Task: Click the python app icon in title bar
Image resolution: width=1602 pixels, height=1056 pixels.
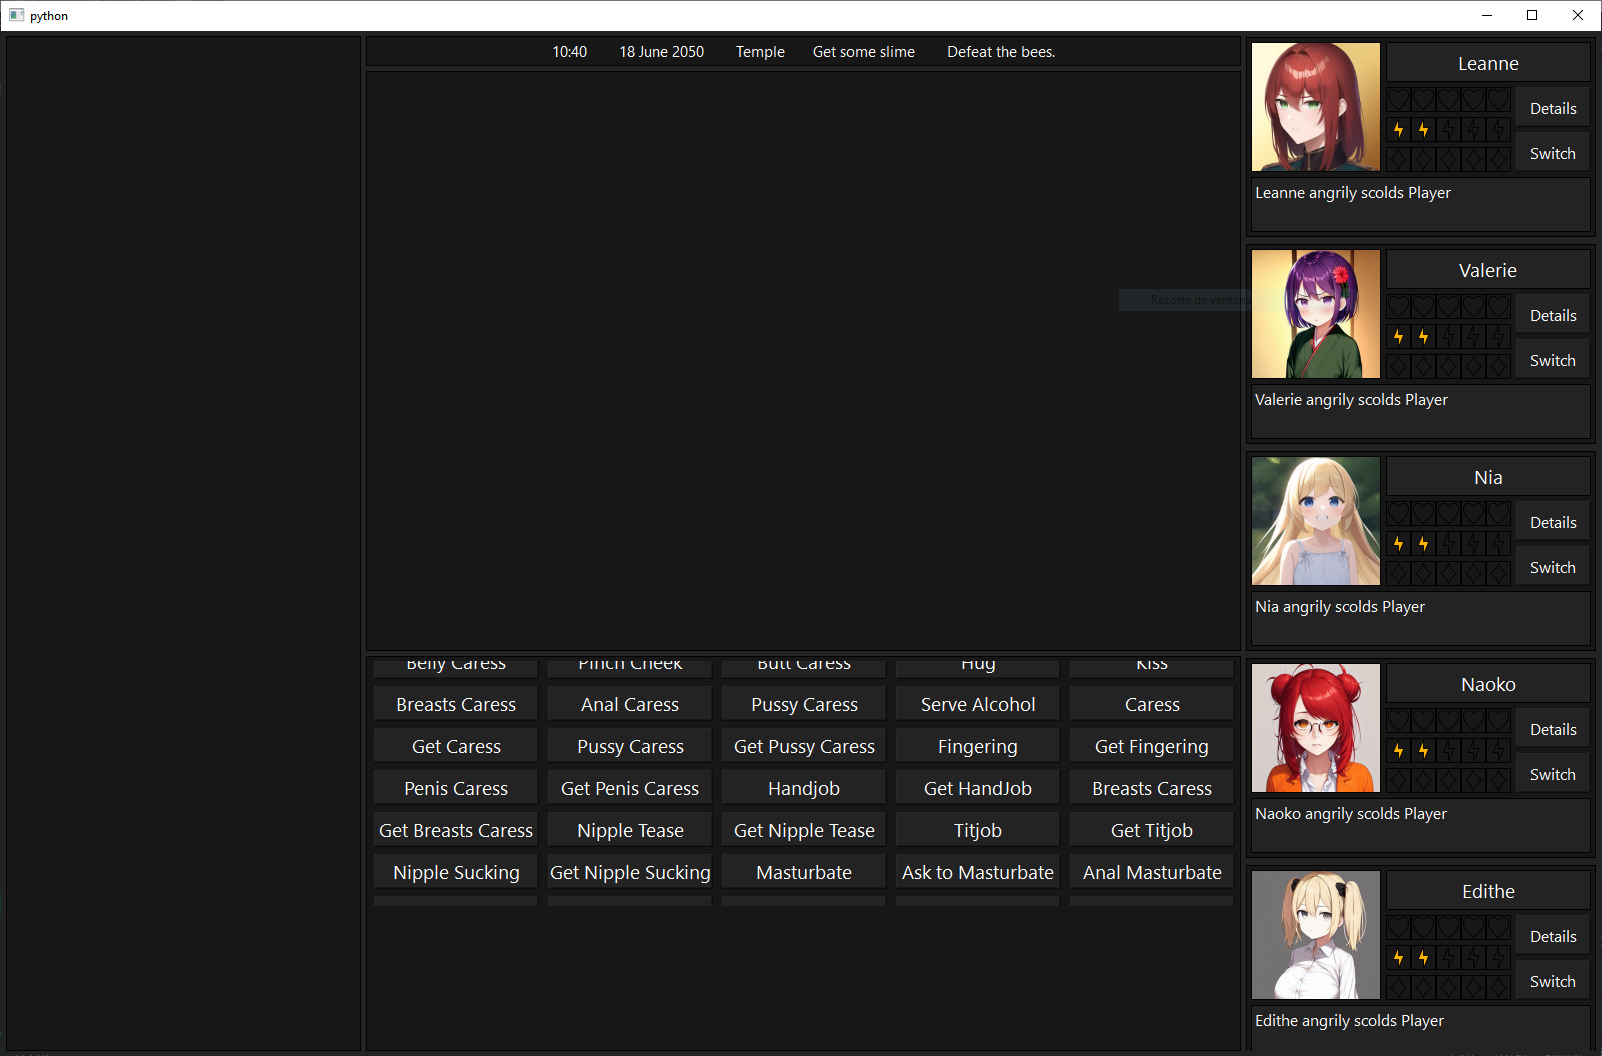Action: click(16, 15)
